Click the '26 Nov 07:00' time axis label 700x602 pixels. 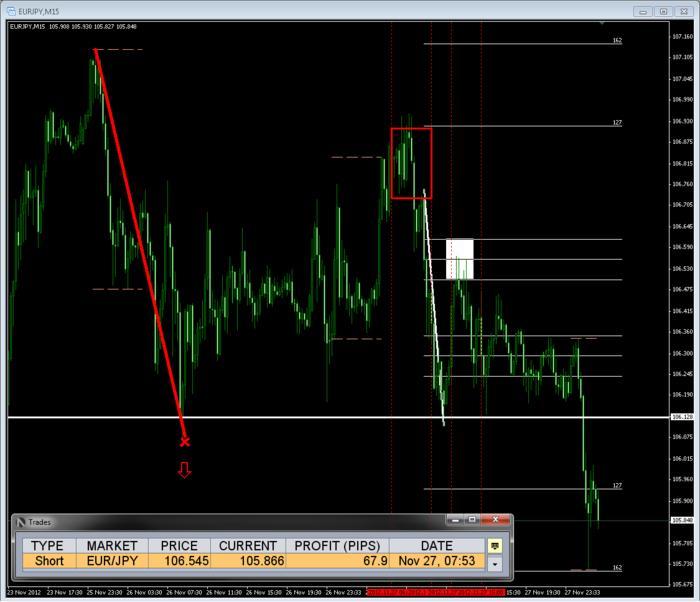tap(184, 592)
